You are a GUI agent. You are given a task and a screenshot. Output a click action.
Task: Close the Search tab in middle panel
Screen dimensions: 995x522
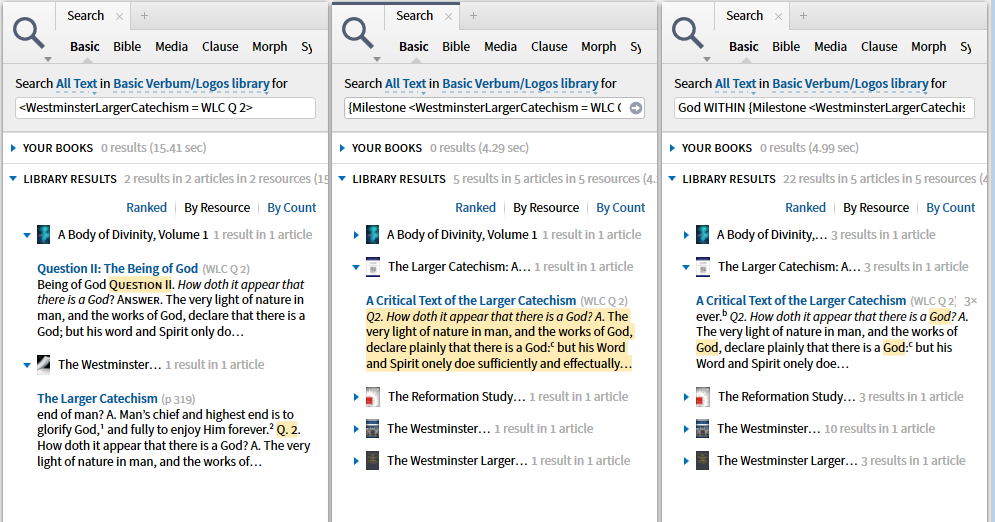click(x=449, y=16)
